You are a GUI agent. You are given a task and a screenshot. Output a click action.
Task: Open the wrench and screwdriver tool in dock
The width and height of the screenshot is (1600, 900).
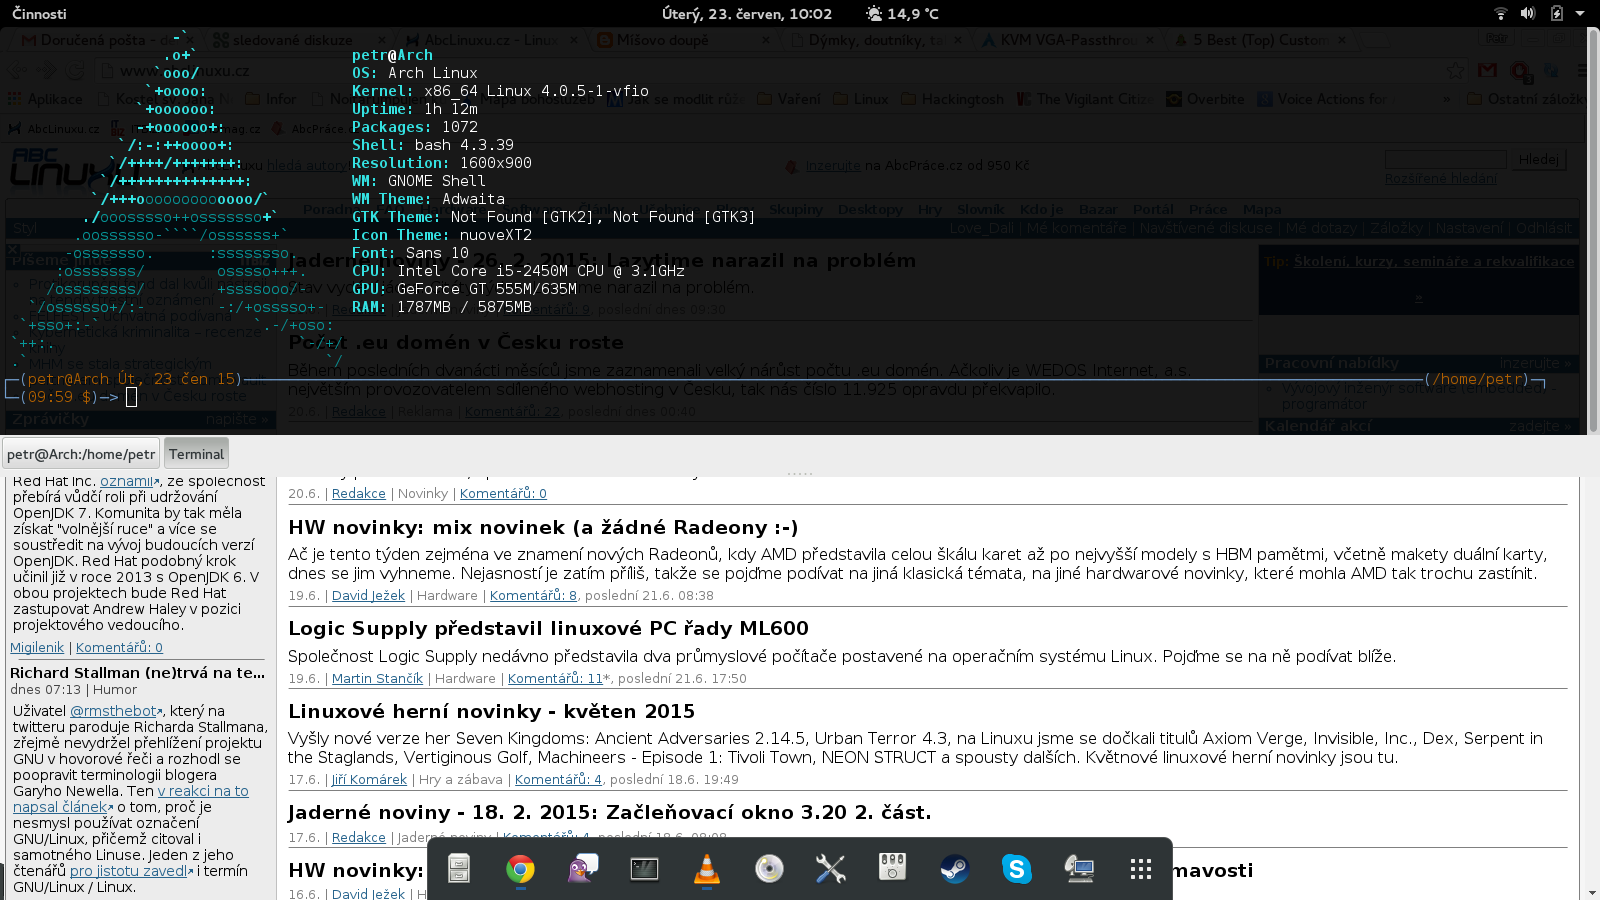830,868
